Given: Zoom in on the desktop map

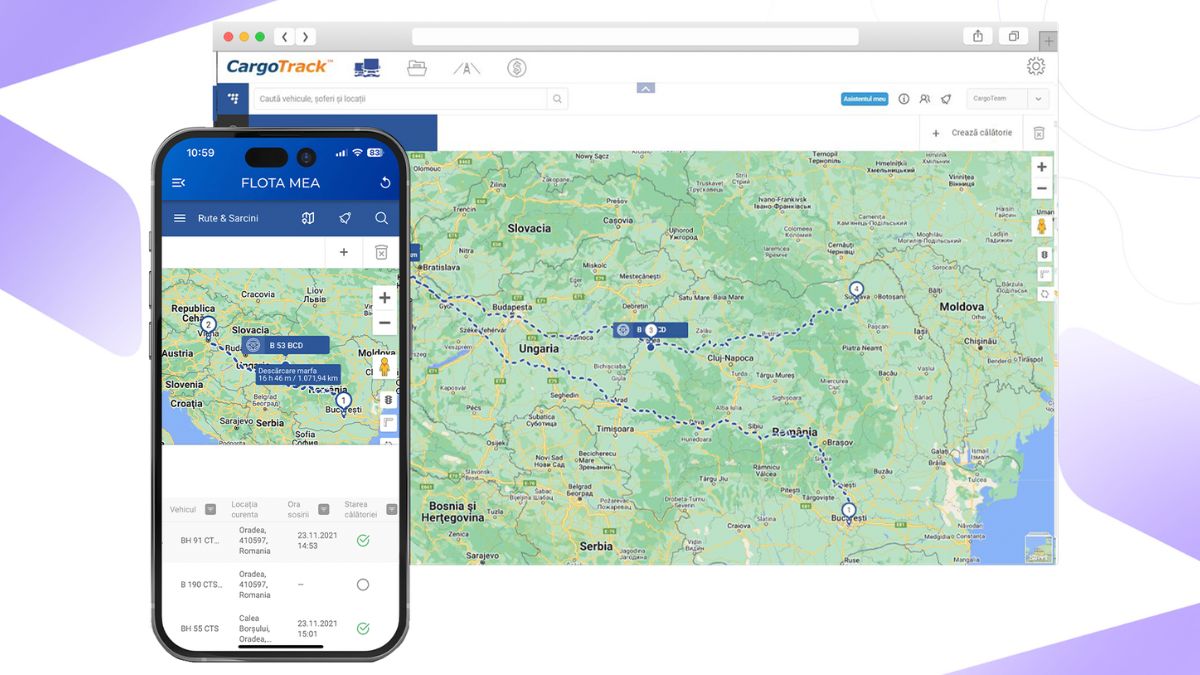Looking at the screenshot, I should coord(1042,167).
